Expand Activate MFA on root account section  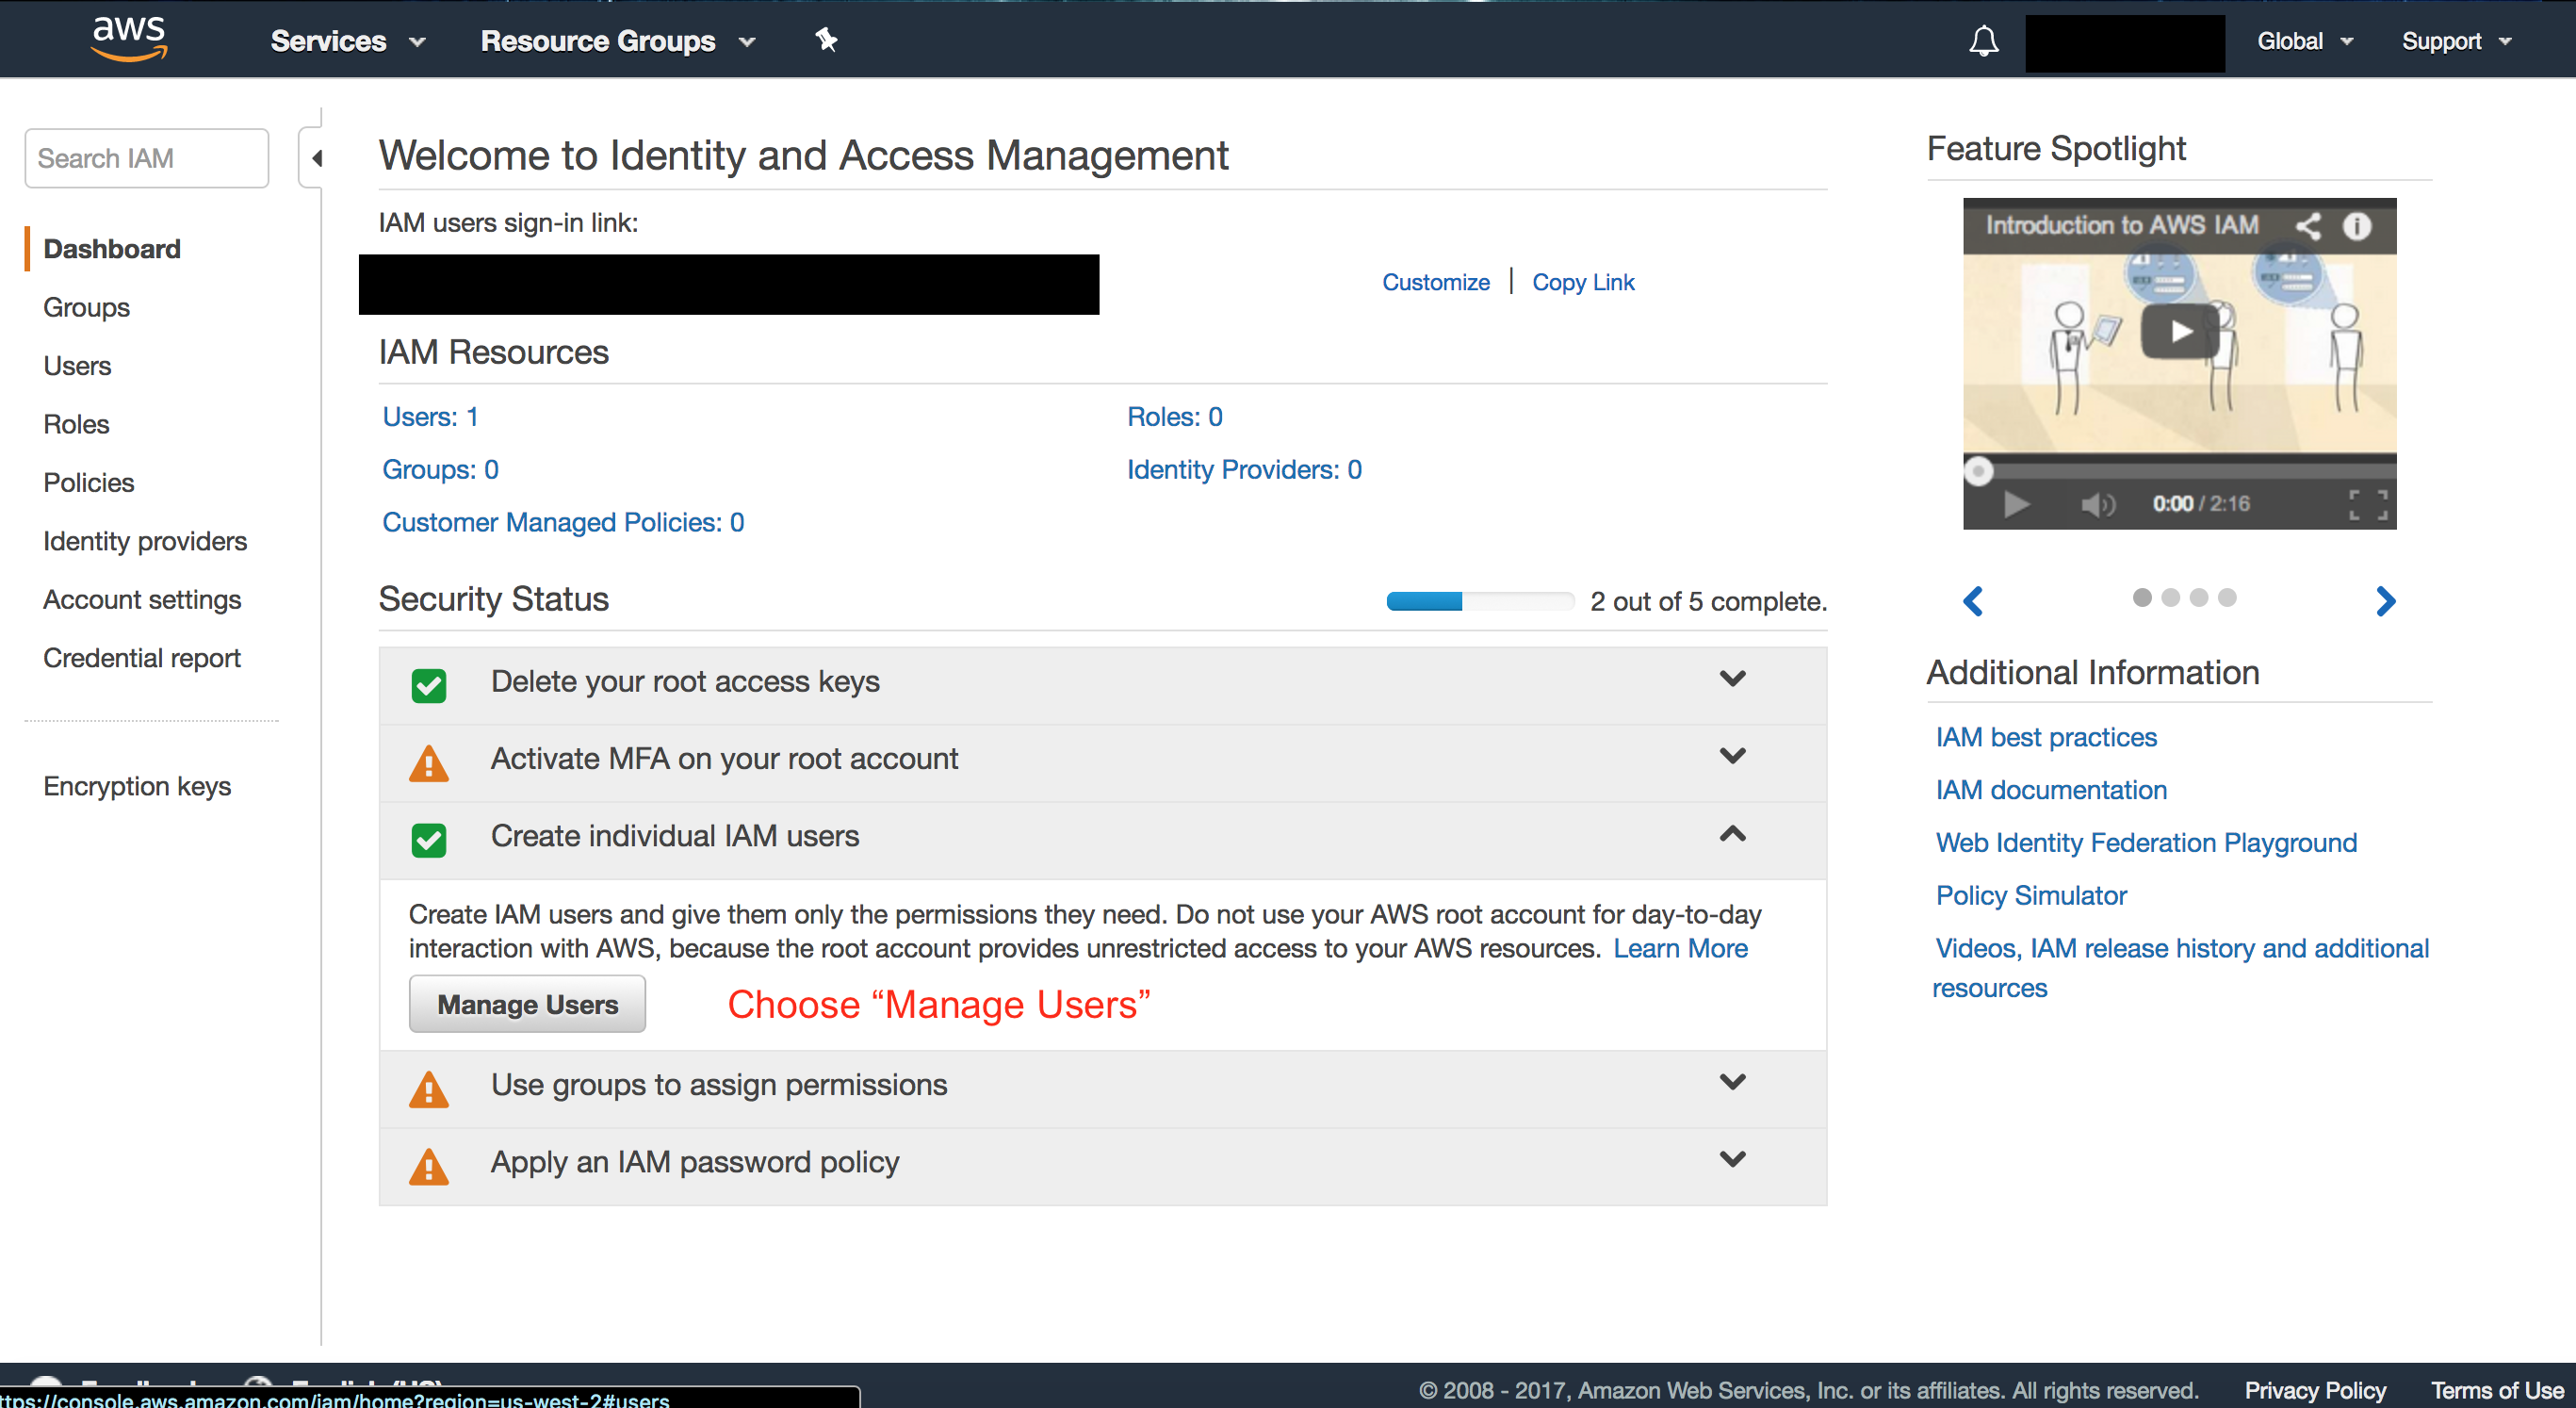tap(1732, 756)
